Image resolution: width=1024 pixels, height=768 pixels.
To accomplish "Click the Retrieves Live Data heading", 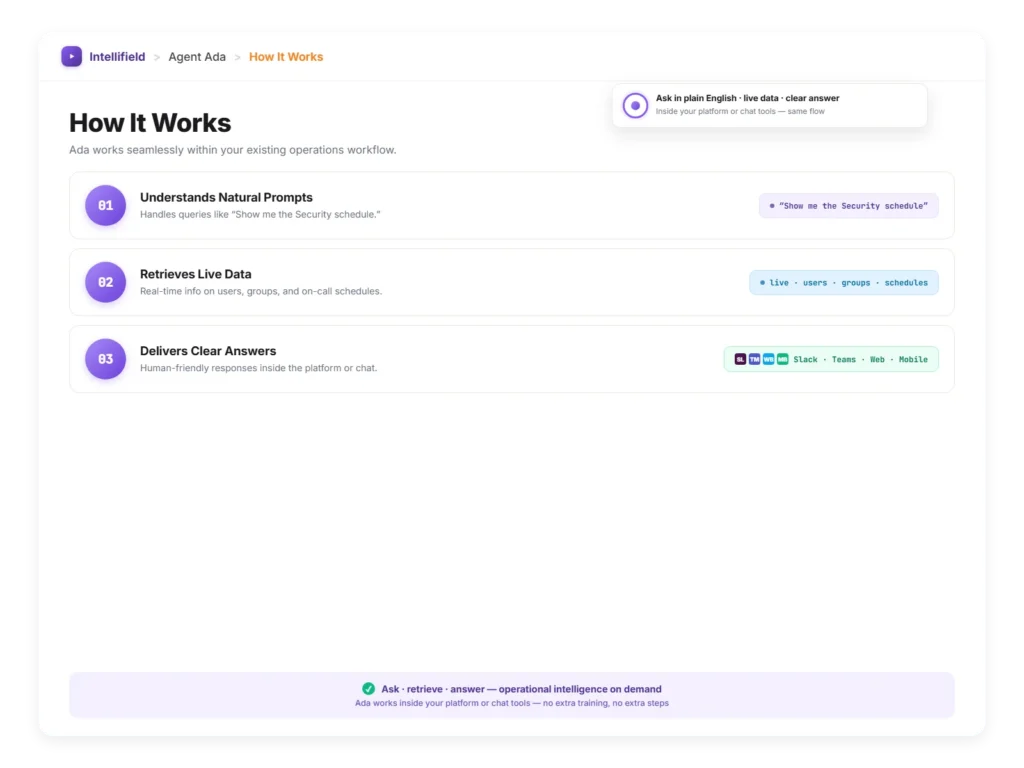I will click(195, 274).
